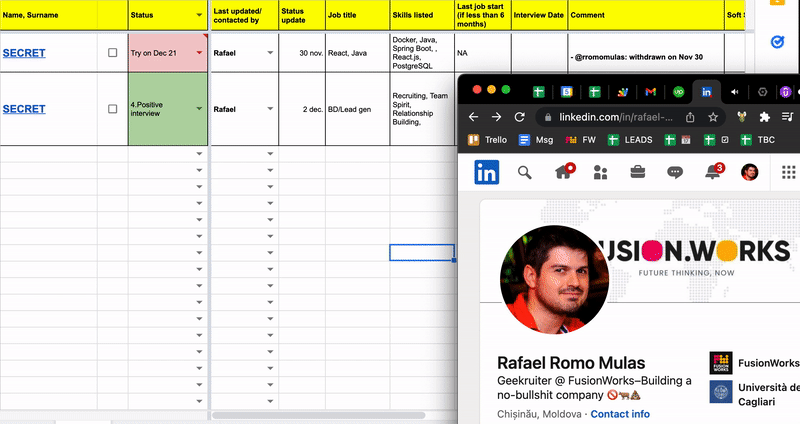The height and width of the screenshot is (424, 800).
Task: Open the media control playlist icon
Action: tap(787, 117)
